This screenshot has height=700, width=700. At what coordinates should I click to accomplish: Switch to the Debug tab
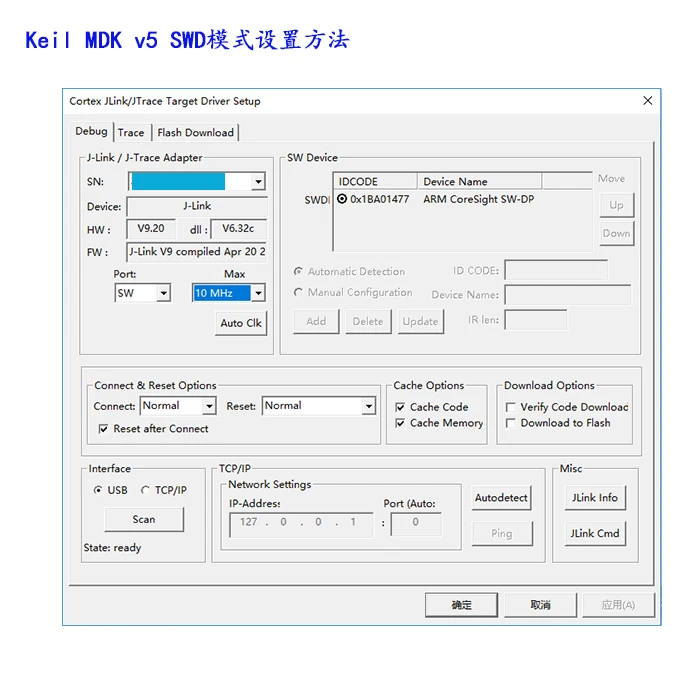92,131
